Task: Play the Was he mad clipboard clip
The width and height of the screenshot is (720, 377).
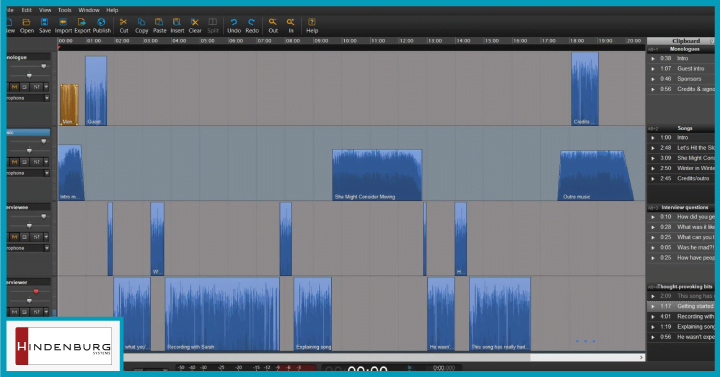Action: [x=653, y=248]
